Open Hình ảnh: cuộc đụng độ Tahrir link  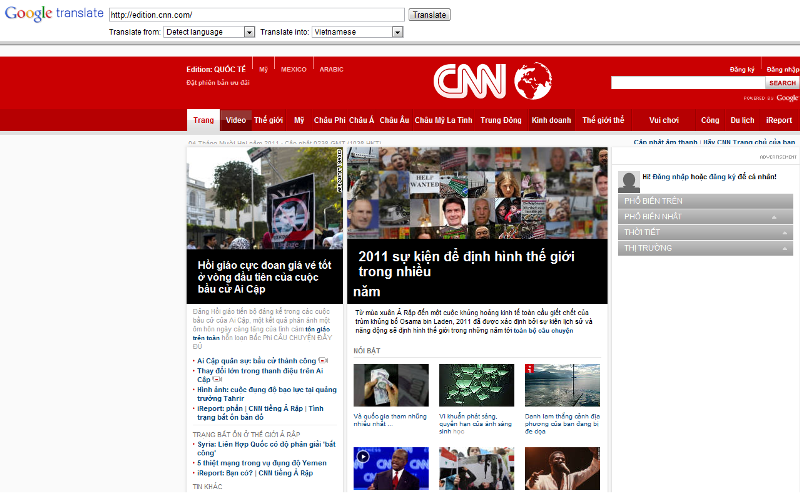[x=267, y=394]
